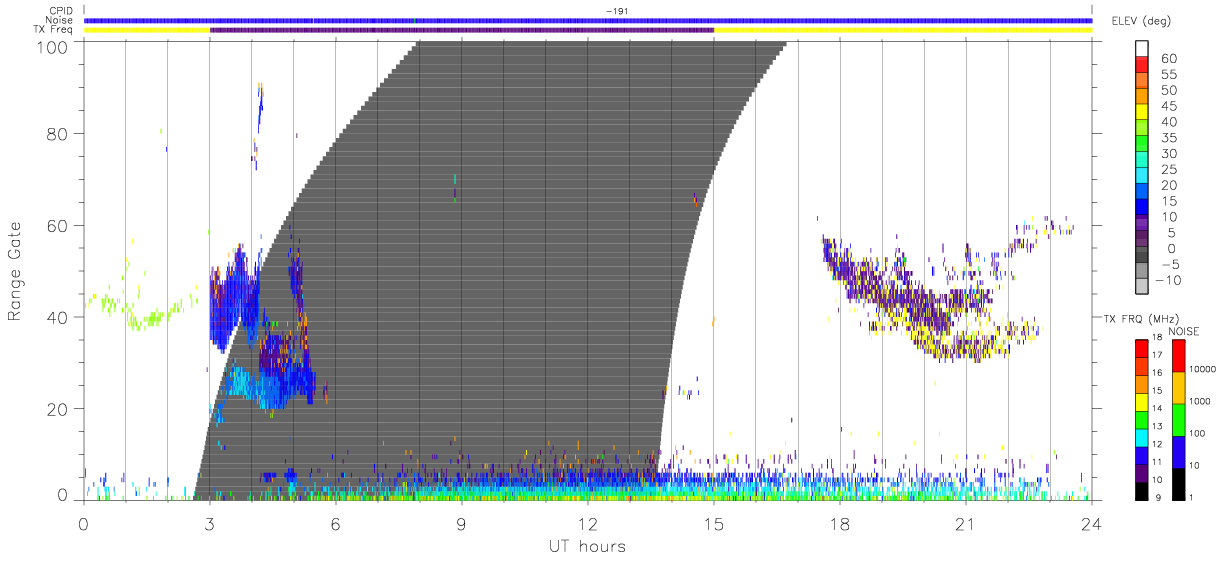
Task: Click the black bottom segment of NOISE bar
Action: 1180,483
